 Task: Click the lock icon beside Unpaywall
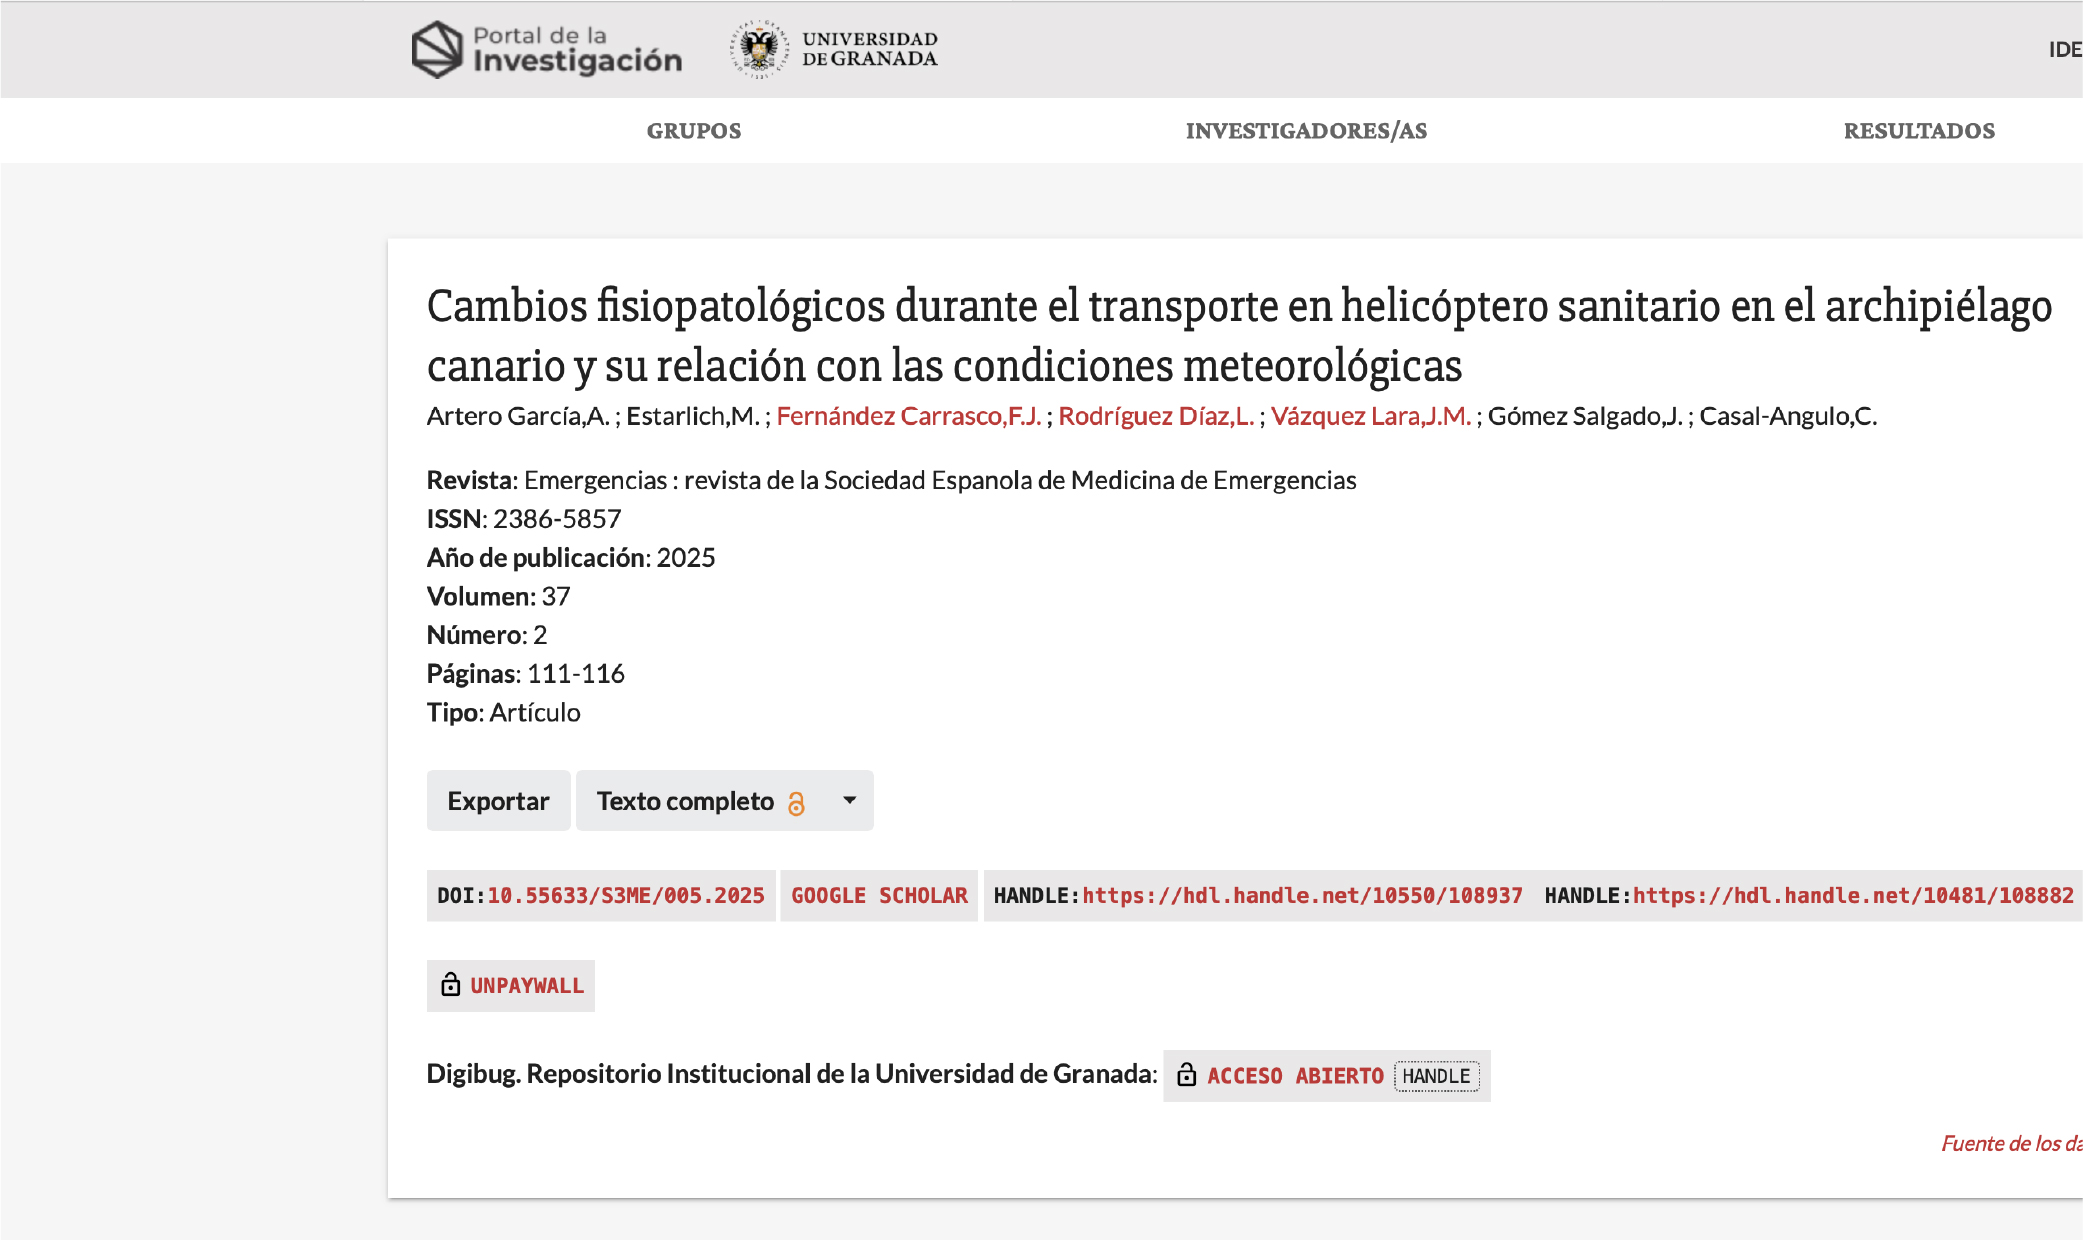pyautogui.click(x=451, y=985)
